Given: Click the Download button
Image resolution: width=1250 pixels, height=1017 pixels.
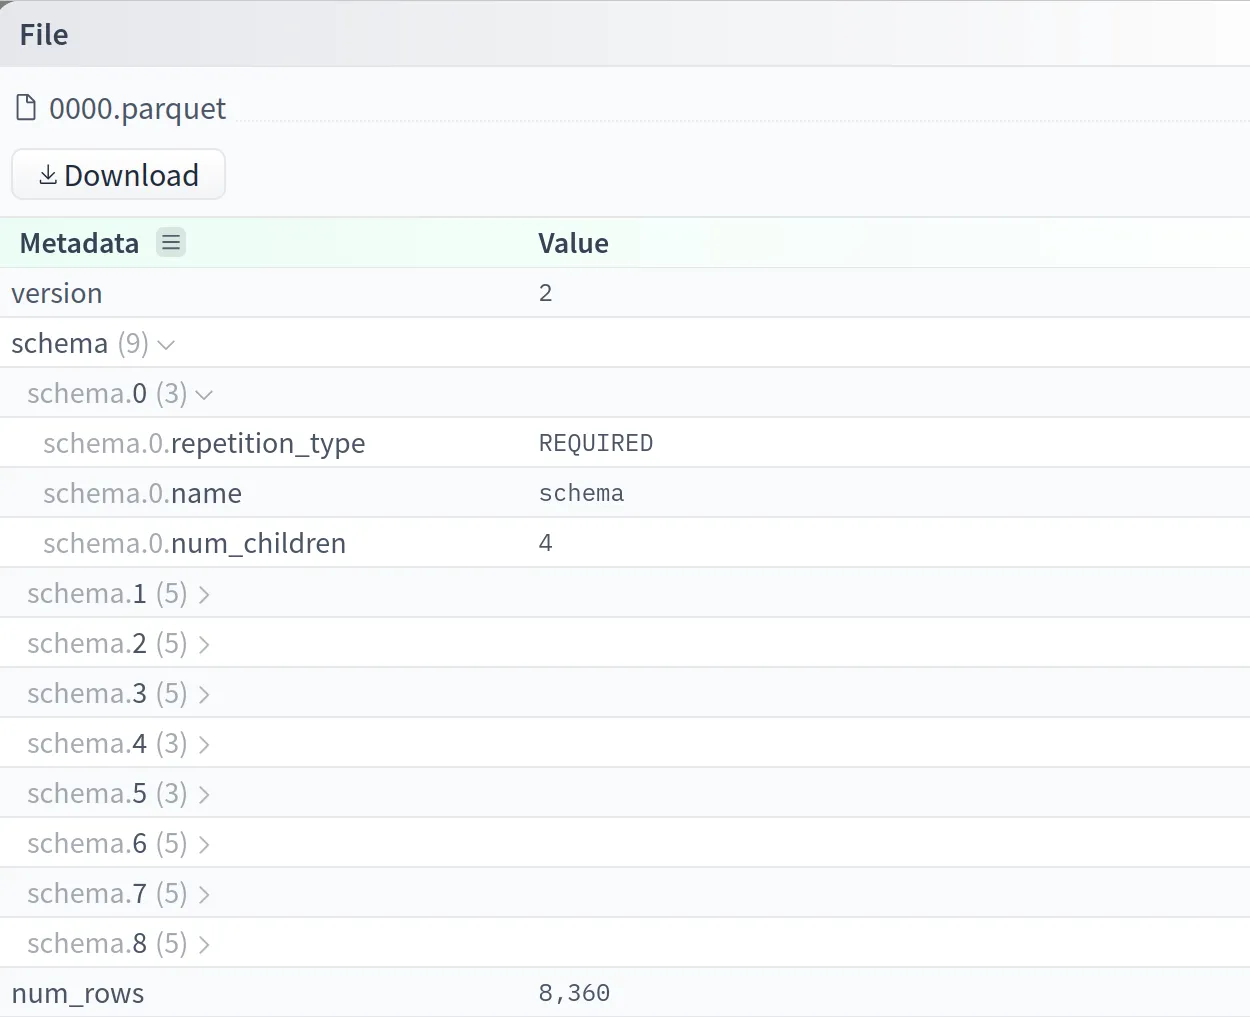Looking at the screenshot, I should click(x=118, y=174).
